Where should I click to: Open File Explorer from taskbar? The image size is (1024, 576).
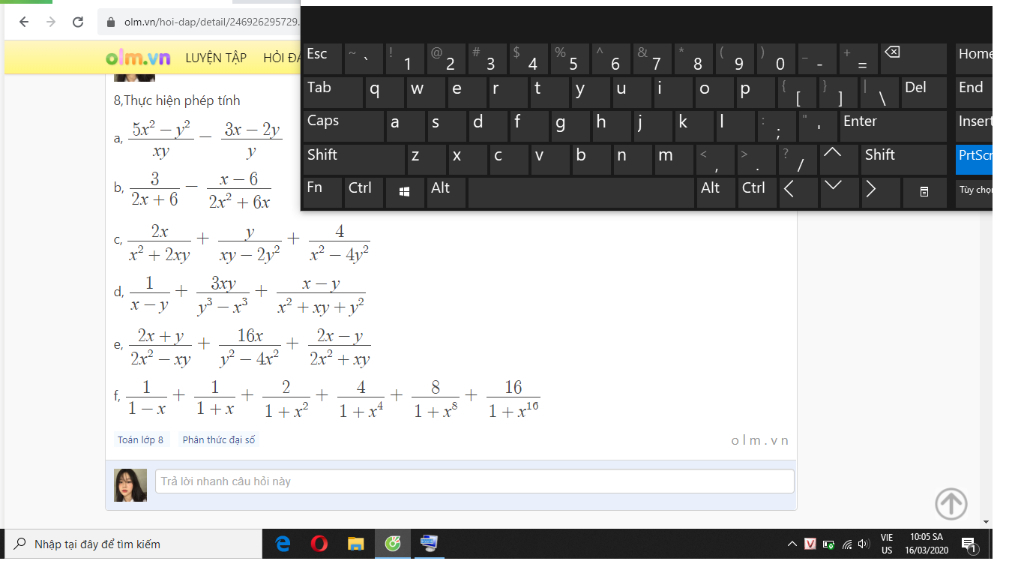point(356,543)
